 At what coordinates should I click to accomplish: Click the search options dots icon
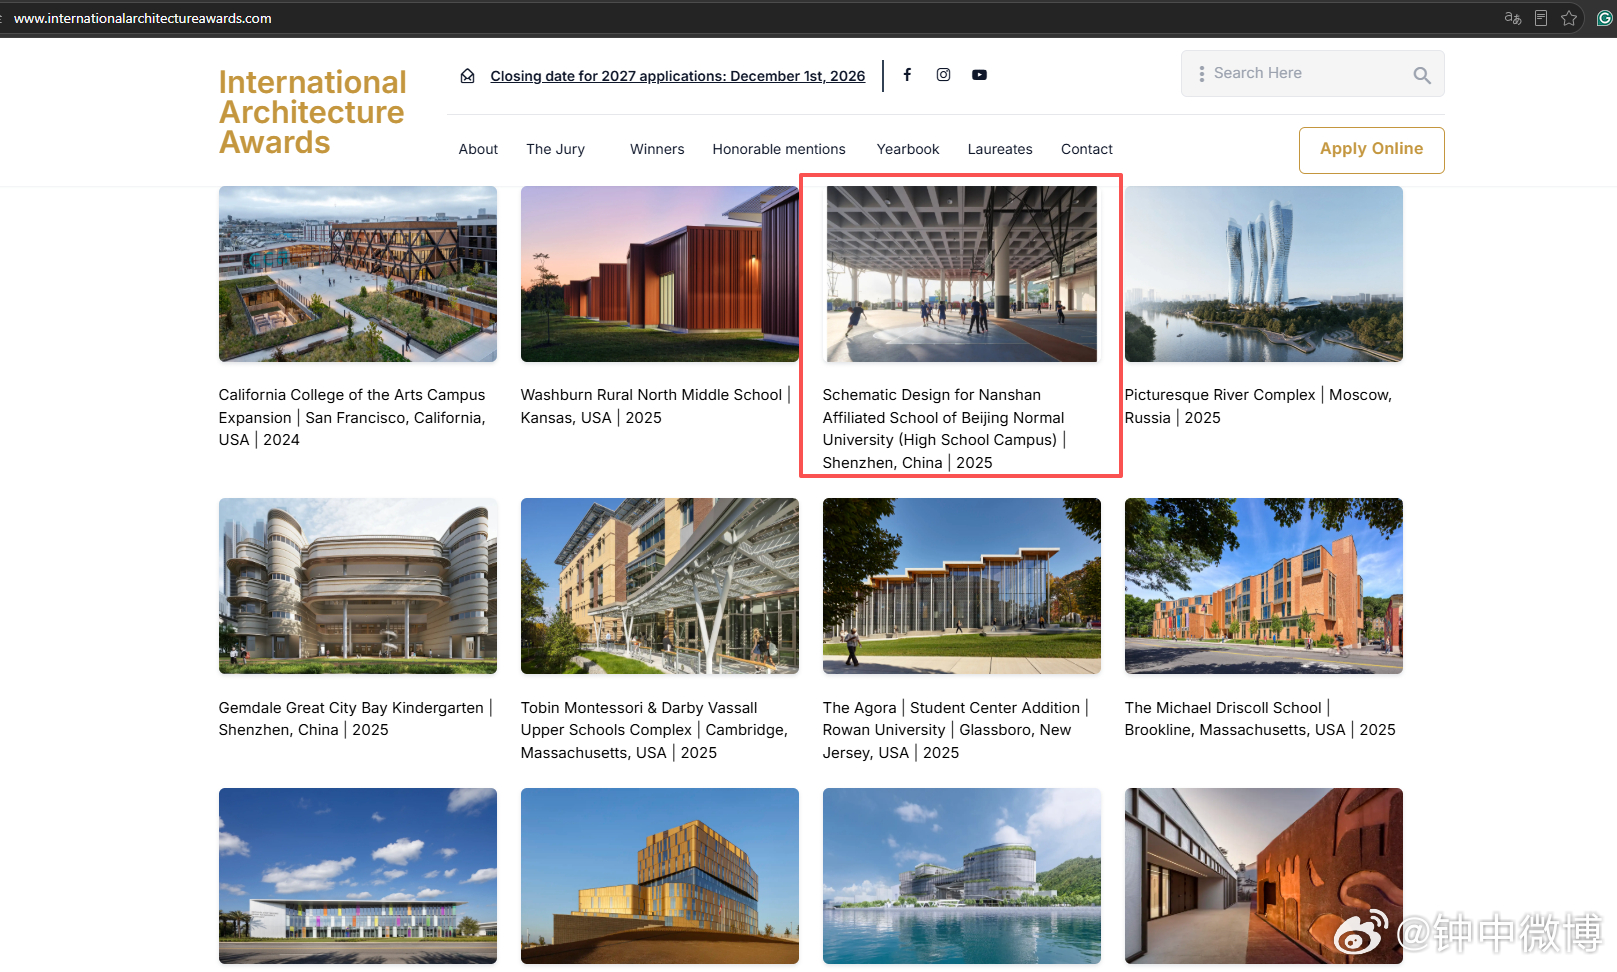pos(1201,74)
